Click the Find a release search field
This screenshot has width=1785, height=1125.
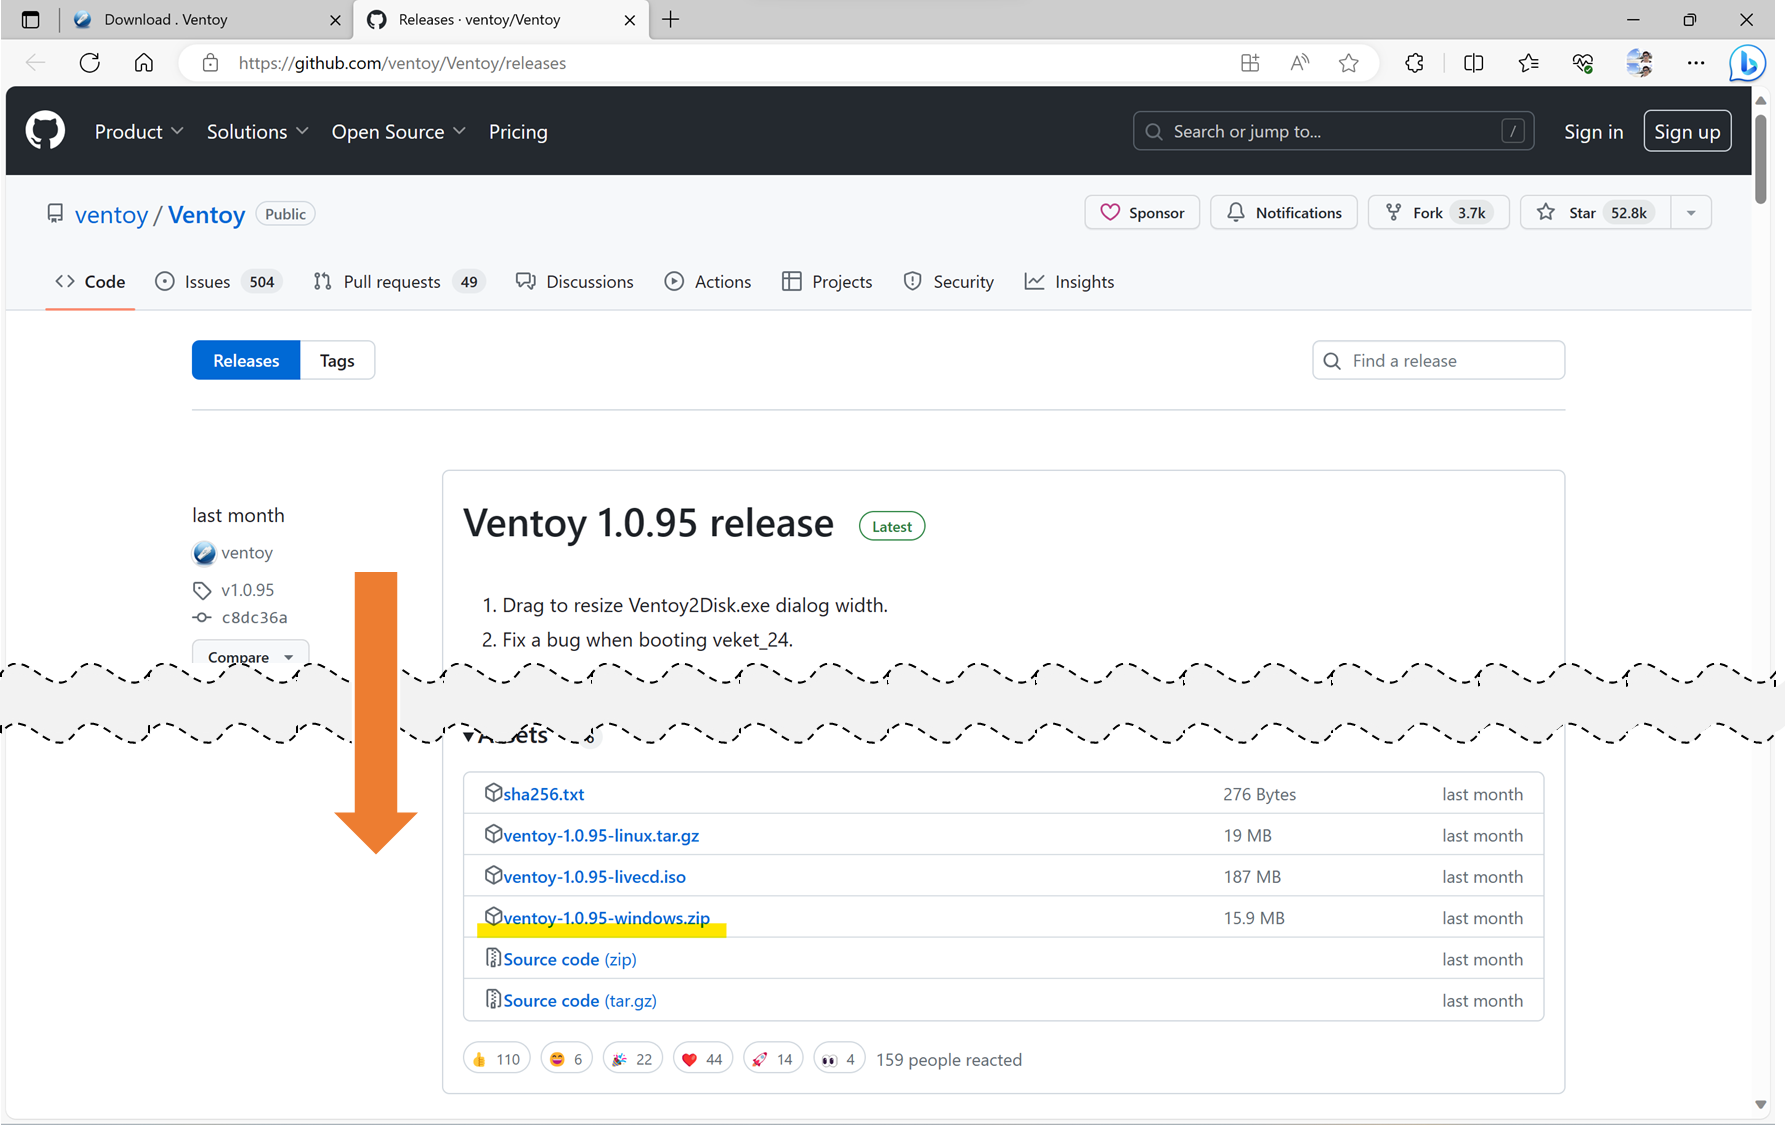tap(1438, 360)
